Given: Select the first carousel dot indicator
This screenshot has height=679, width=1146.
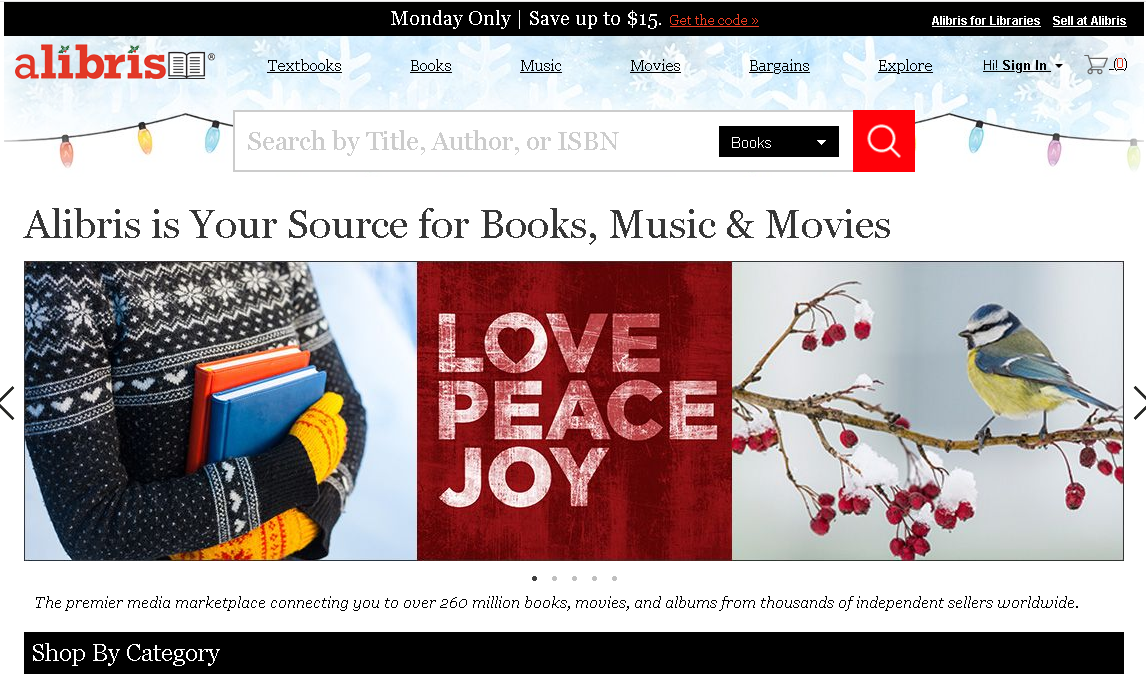Looking at the screenshot, I should coord(534,578).
